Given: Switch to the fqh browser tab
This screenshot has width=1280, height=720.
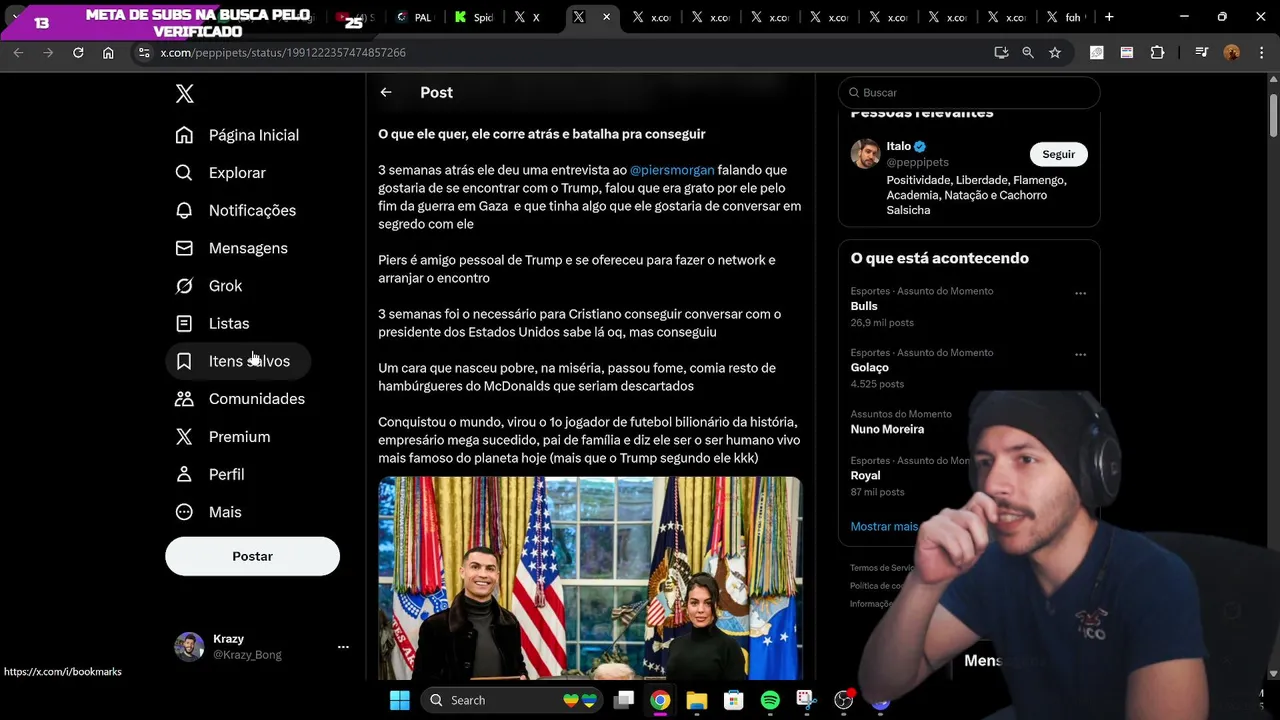Looking at the screenshot, I should tap(1064, 17).
